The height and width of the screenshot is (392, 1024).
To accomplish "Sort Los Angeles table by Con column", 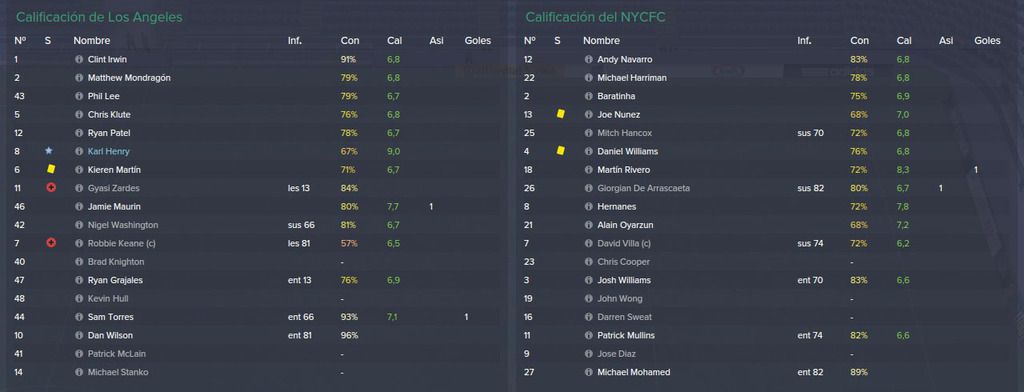I will tap(350, 41).
